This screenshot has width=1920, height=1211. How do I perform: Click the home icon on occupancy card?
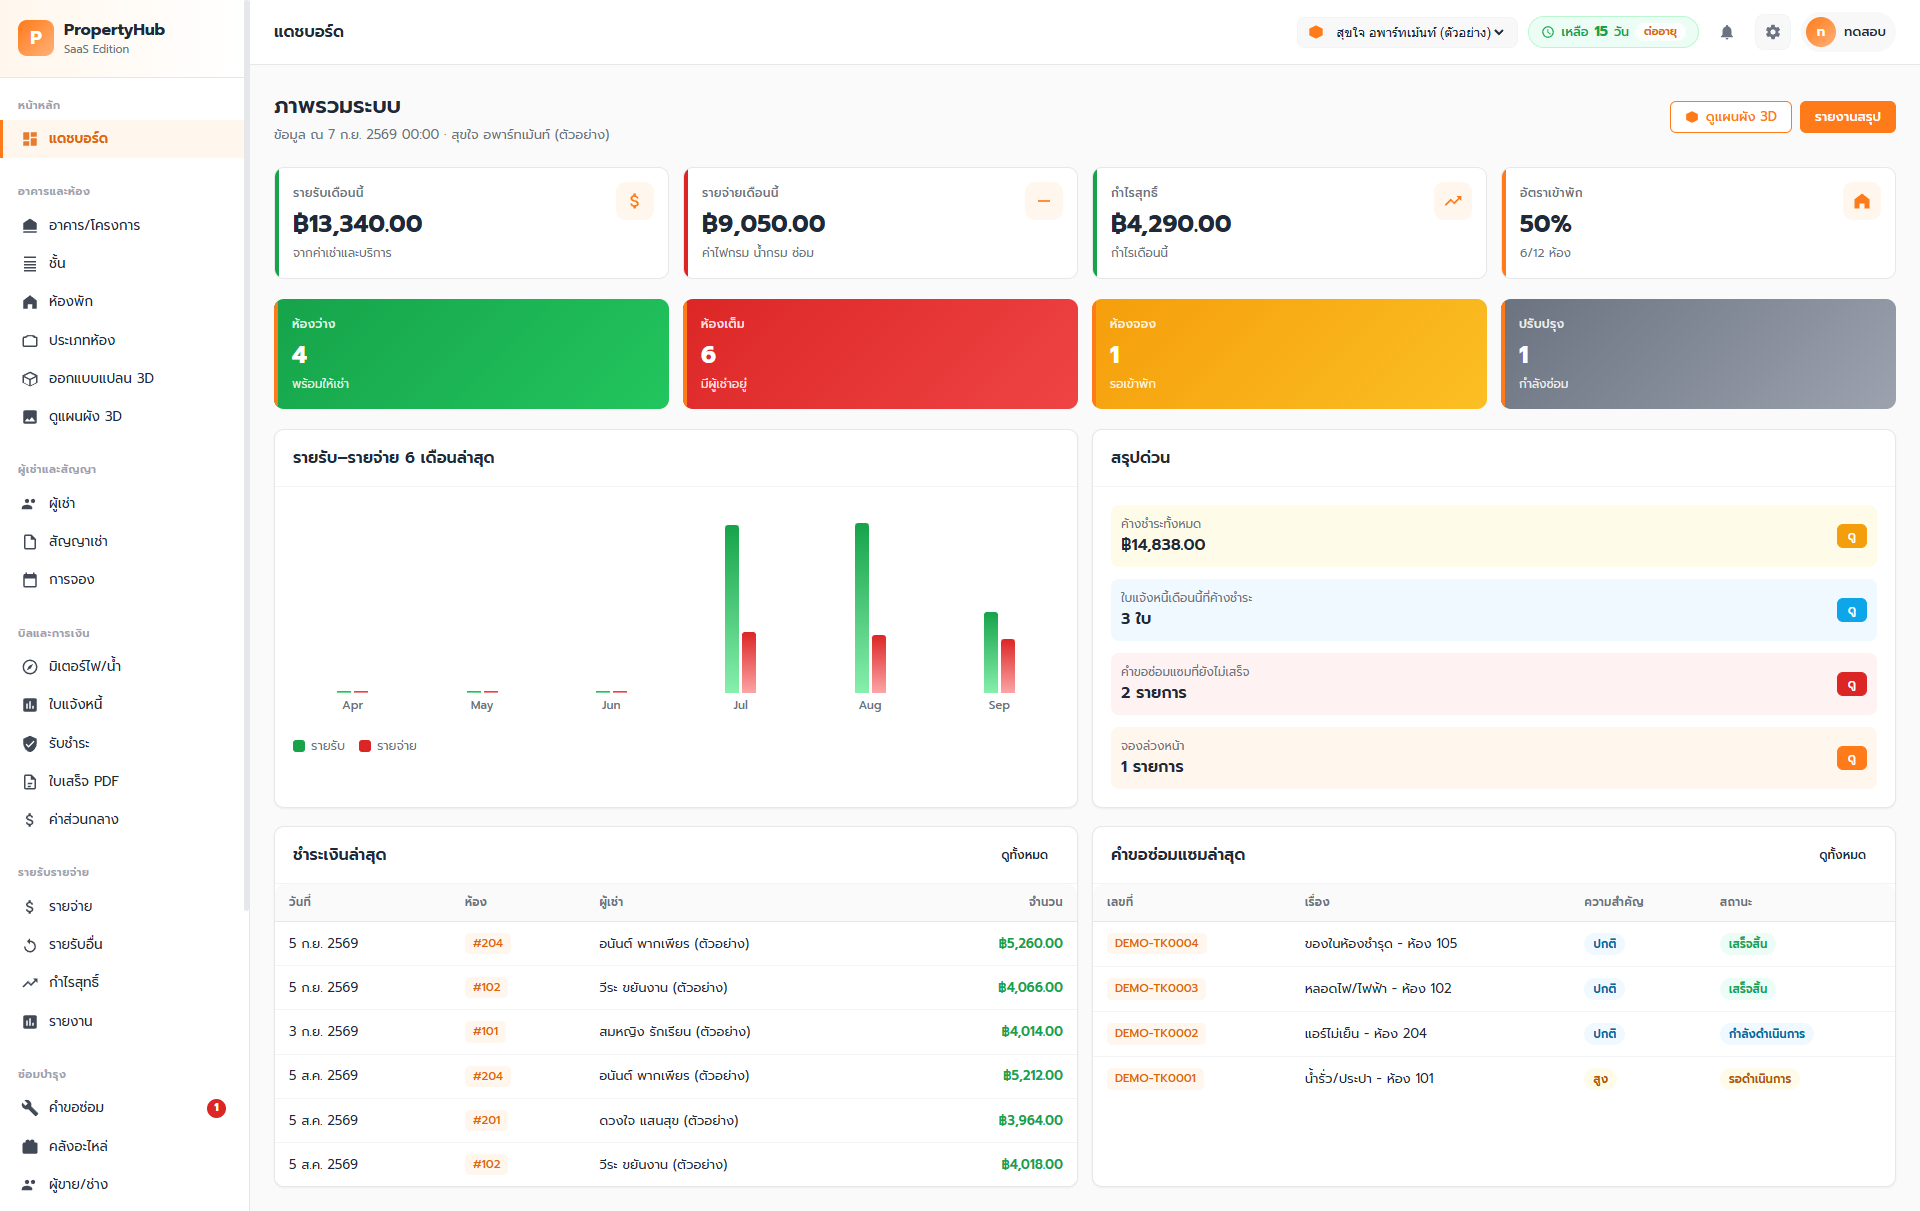coord(1861,201)
